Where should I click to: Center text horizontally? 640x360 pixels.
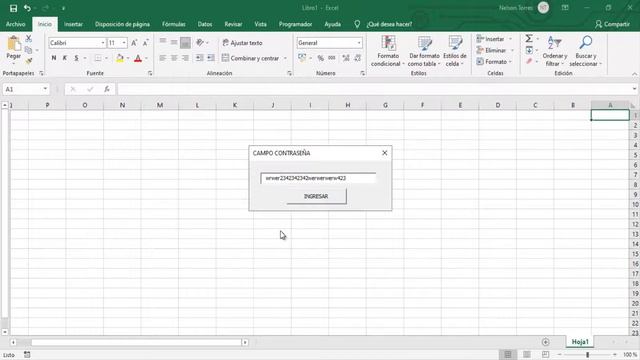pyautogui.click(x=174, y=58)
